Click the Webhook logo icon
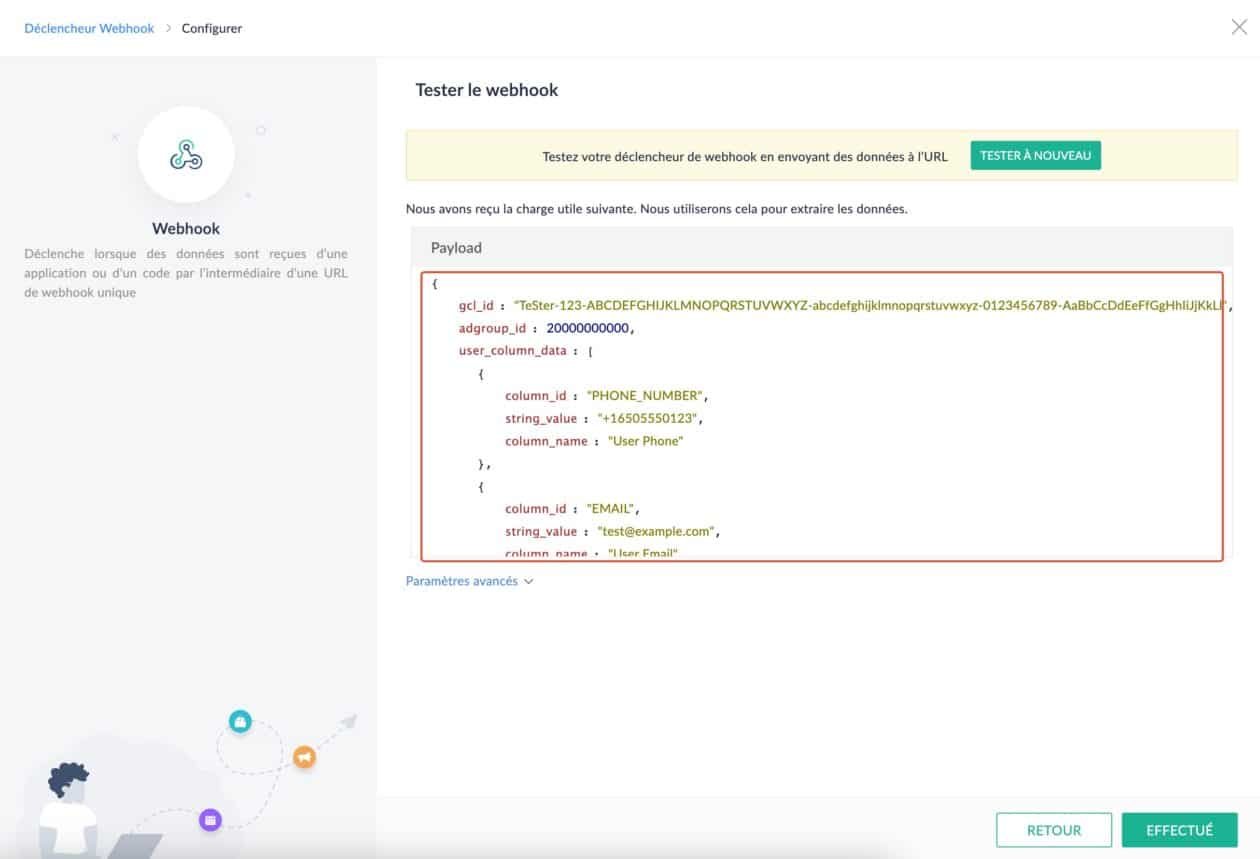1260x859 pixels. point(186,155)
